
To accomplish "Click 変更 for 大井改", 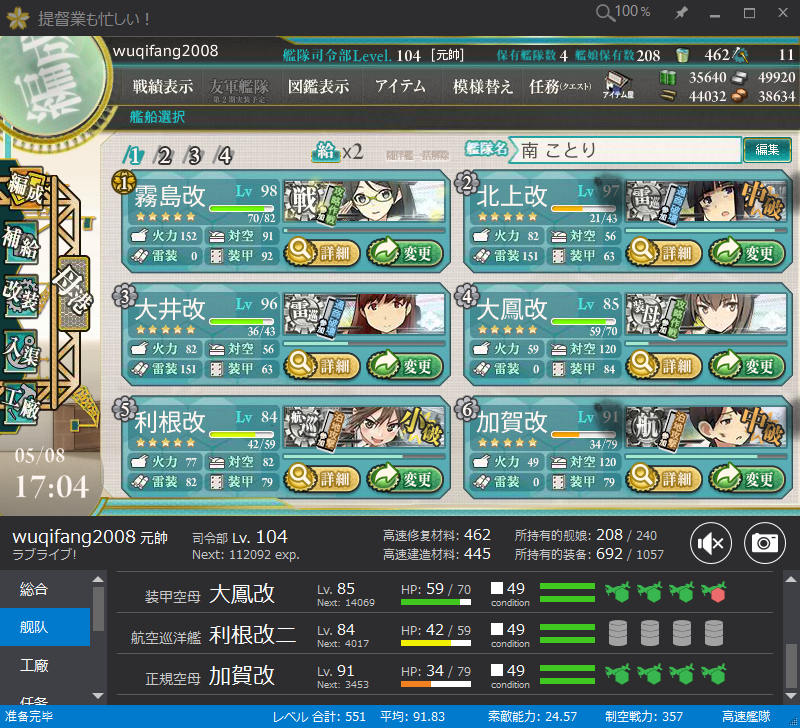I will coord(406,365).
